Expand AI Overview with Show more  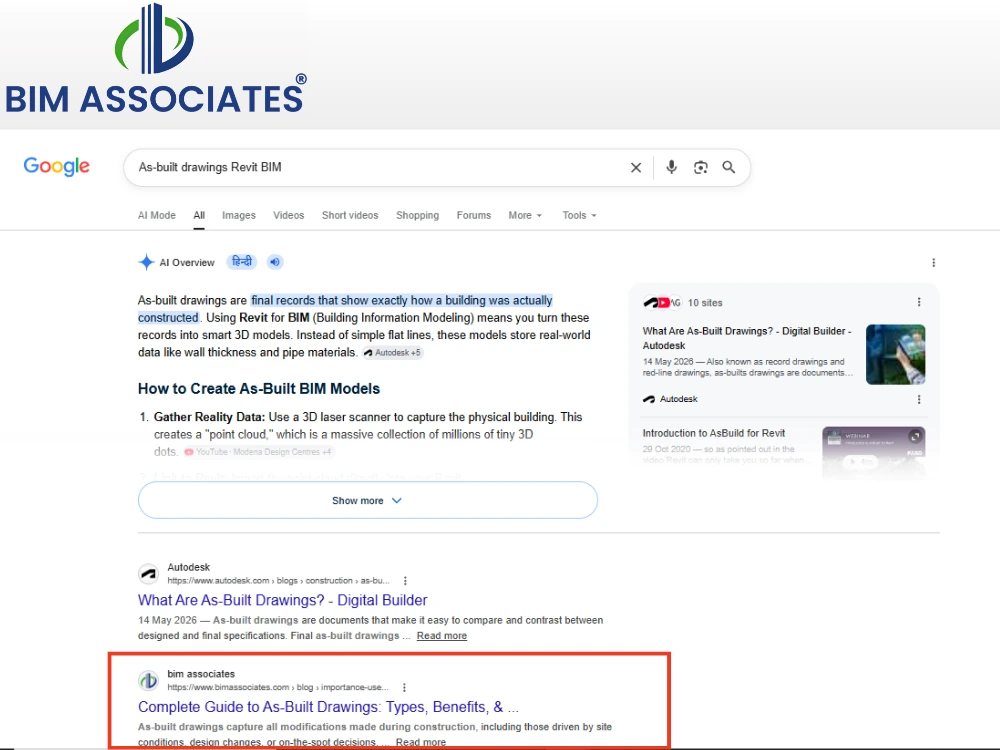pos(367,501)
